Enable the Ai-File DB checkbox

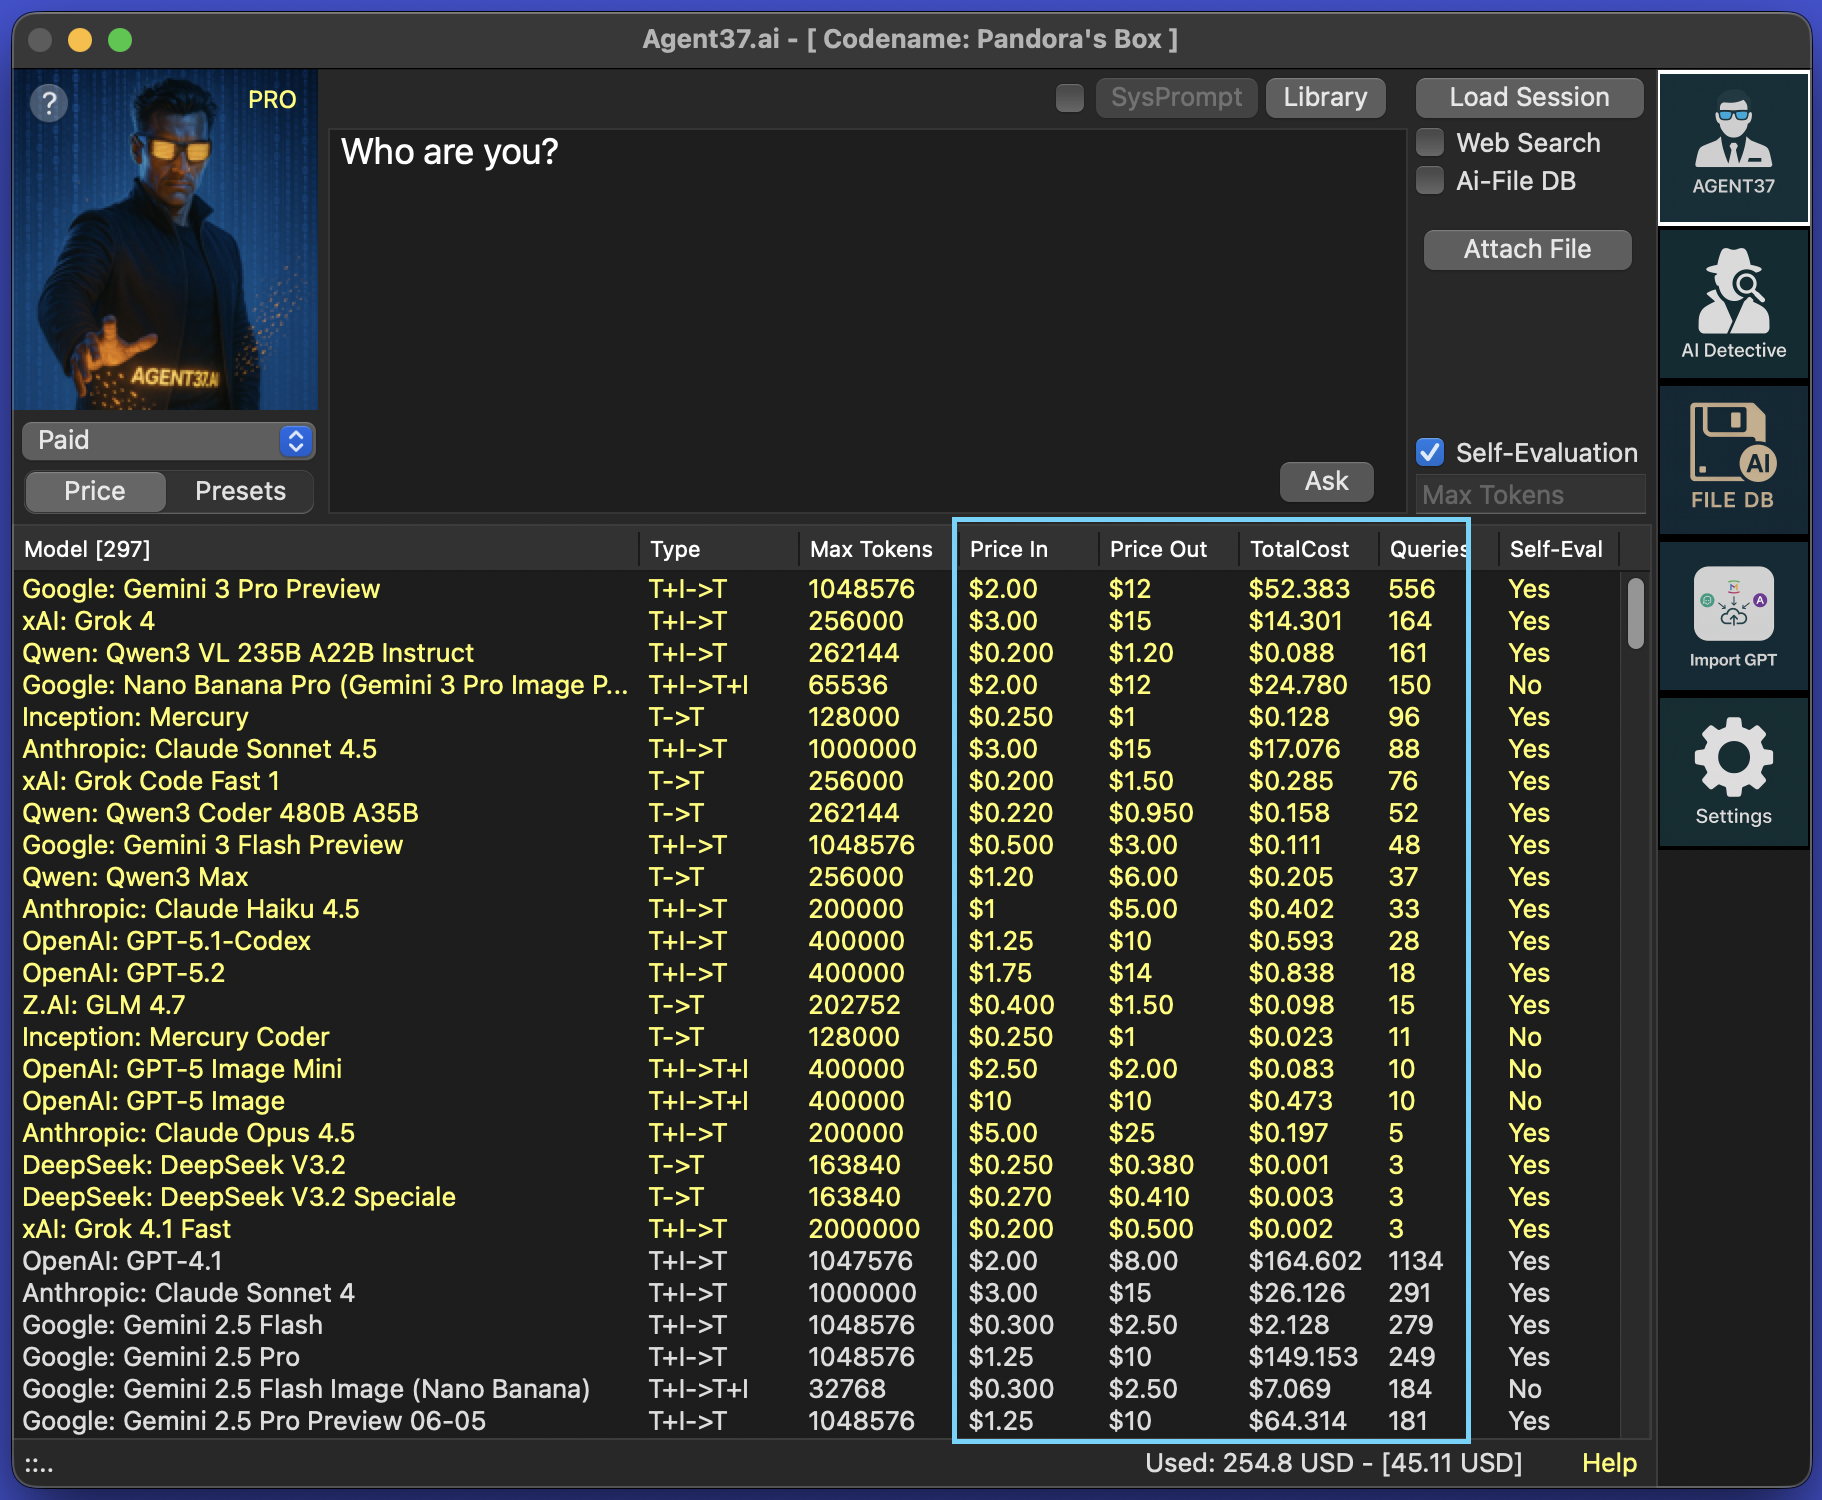(1430, 181)
